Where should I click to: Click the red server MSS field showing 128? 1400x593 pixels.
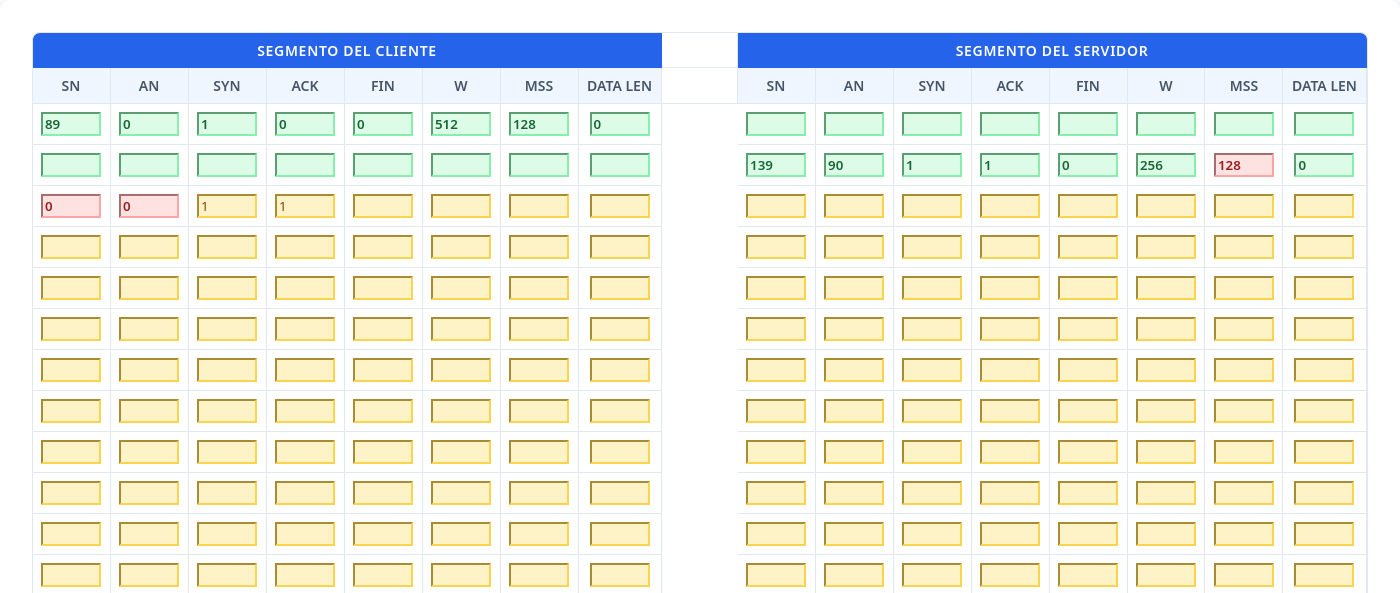1244,165
